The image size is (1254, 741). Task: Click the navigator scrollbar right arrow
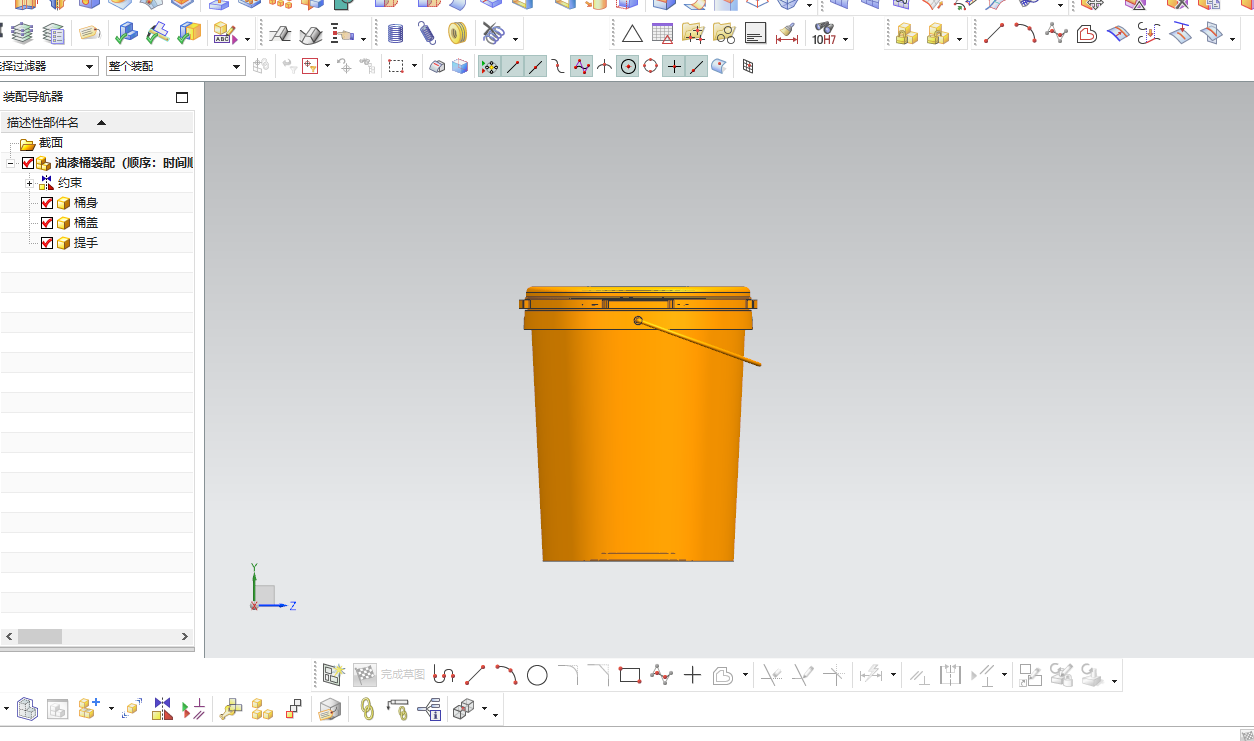[185, 636]
